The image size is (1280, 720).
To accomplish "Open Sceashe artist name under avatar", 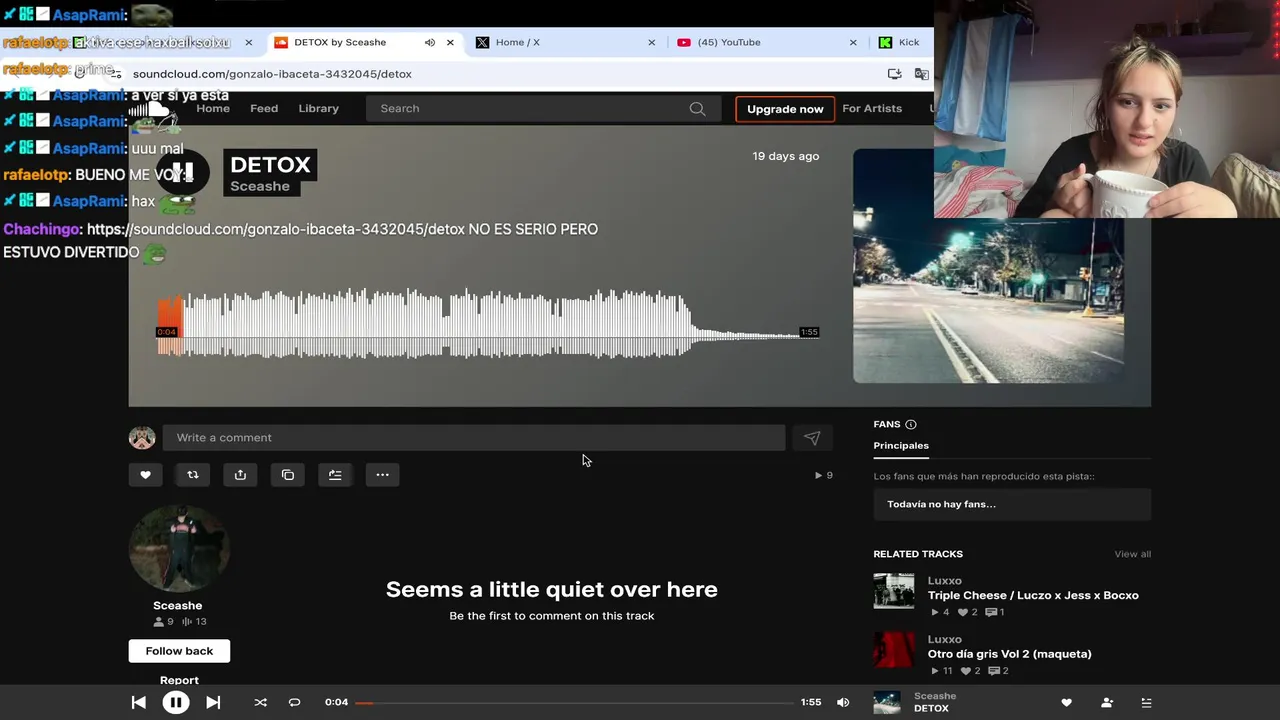I will [x=178, y=605].
